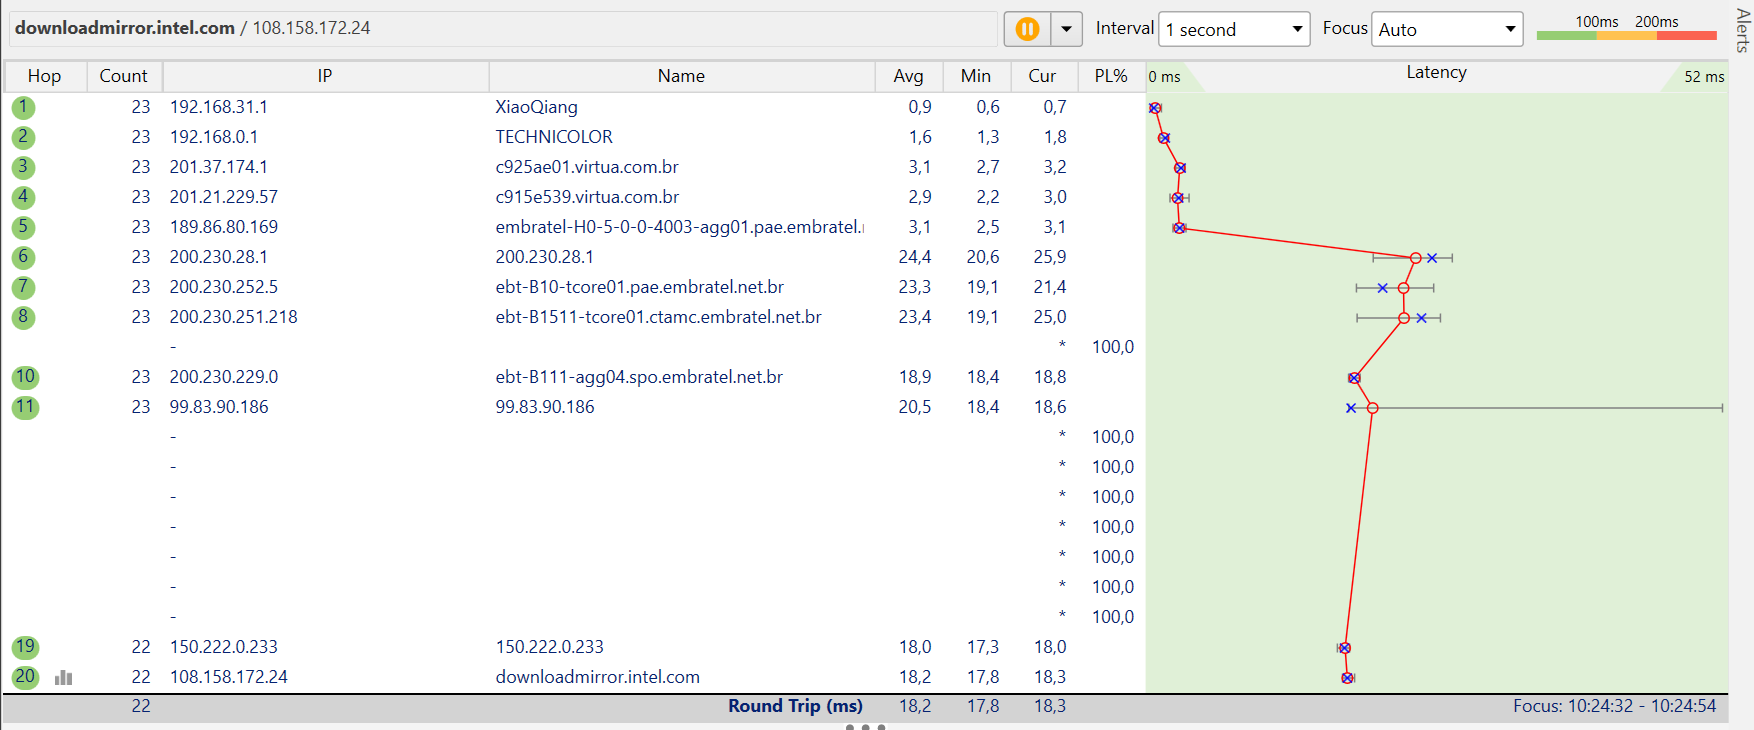The height and width of the screenshot is (730, 1754).
Task: Click the red latency legend segment
Action: 1687,35
